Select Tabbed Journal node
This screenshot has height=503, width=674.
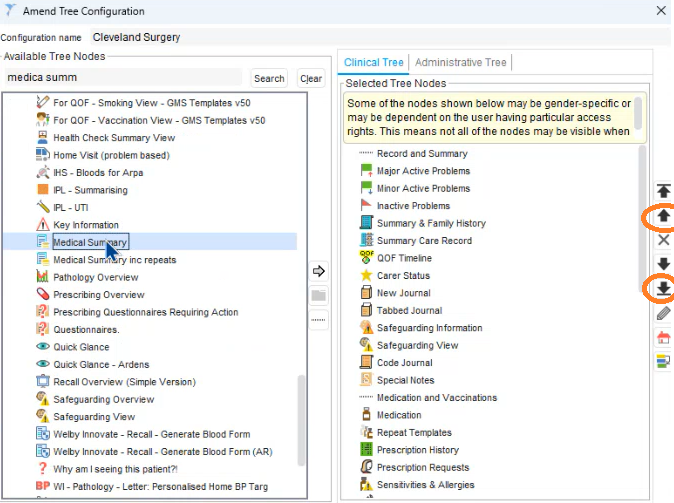point(409,310)
